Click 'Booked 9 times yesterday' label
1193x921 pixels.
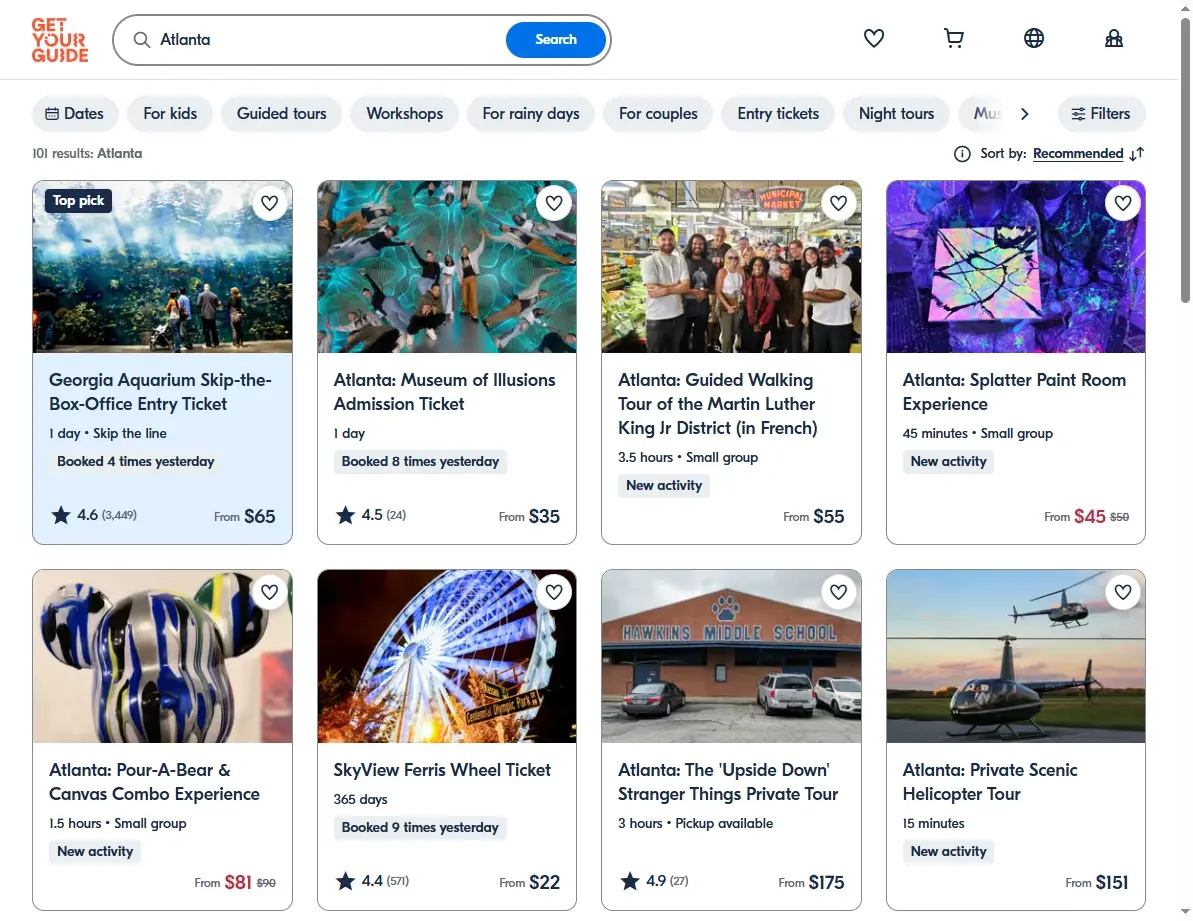(x=420, y=827)
